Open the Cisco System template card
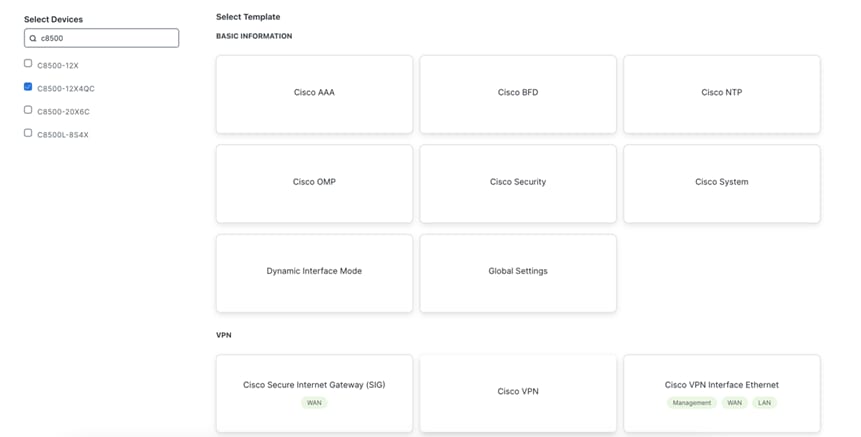Image resolution: width=861 pixels, height=437 pixels. (722, 183)
